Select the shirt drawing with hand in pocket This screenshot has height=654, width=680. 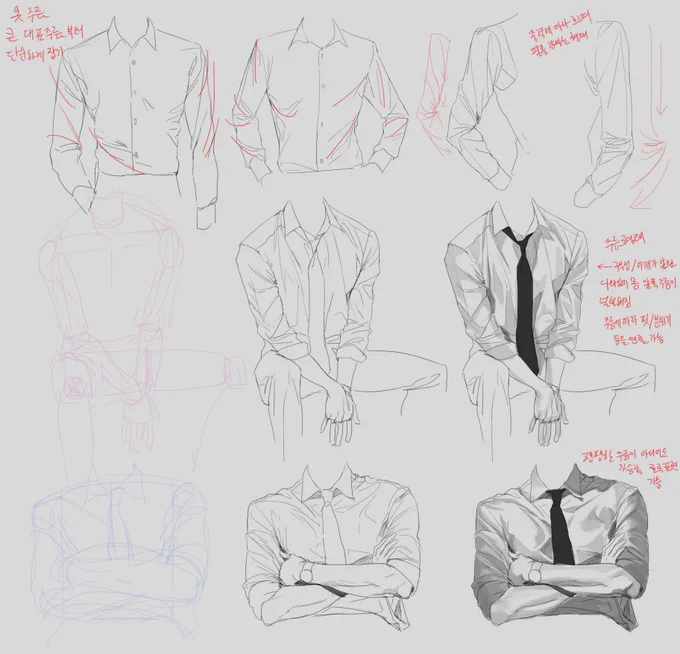134,121
